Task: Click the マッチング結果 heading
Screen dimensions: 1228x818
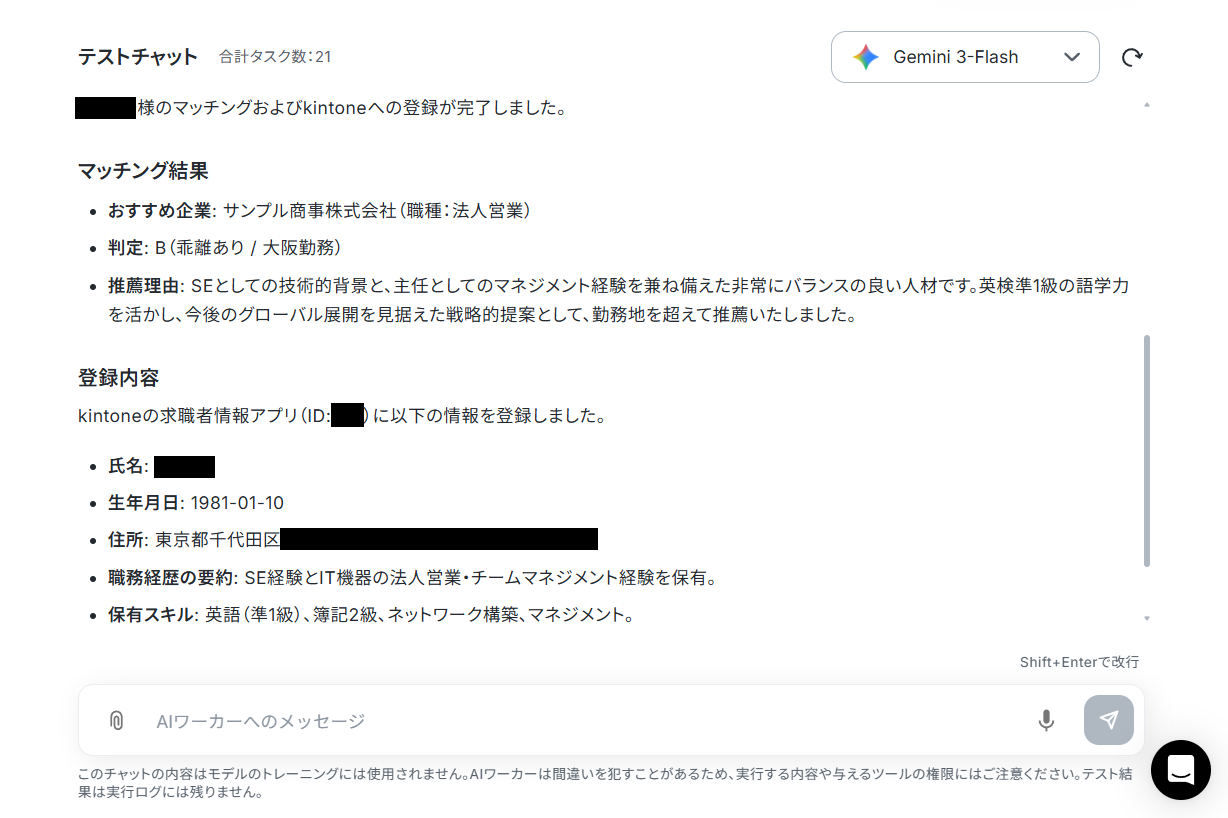Action: coord(143,171)
